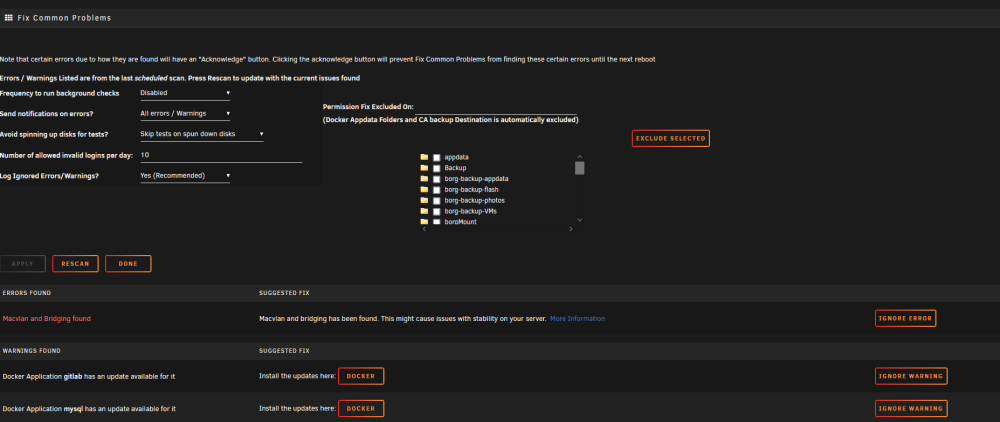Click the borg-backup-flash folder icon

click(424, 189)
